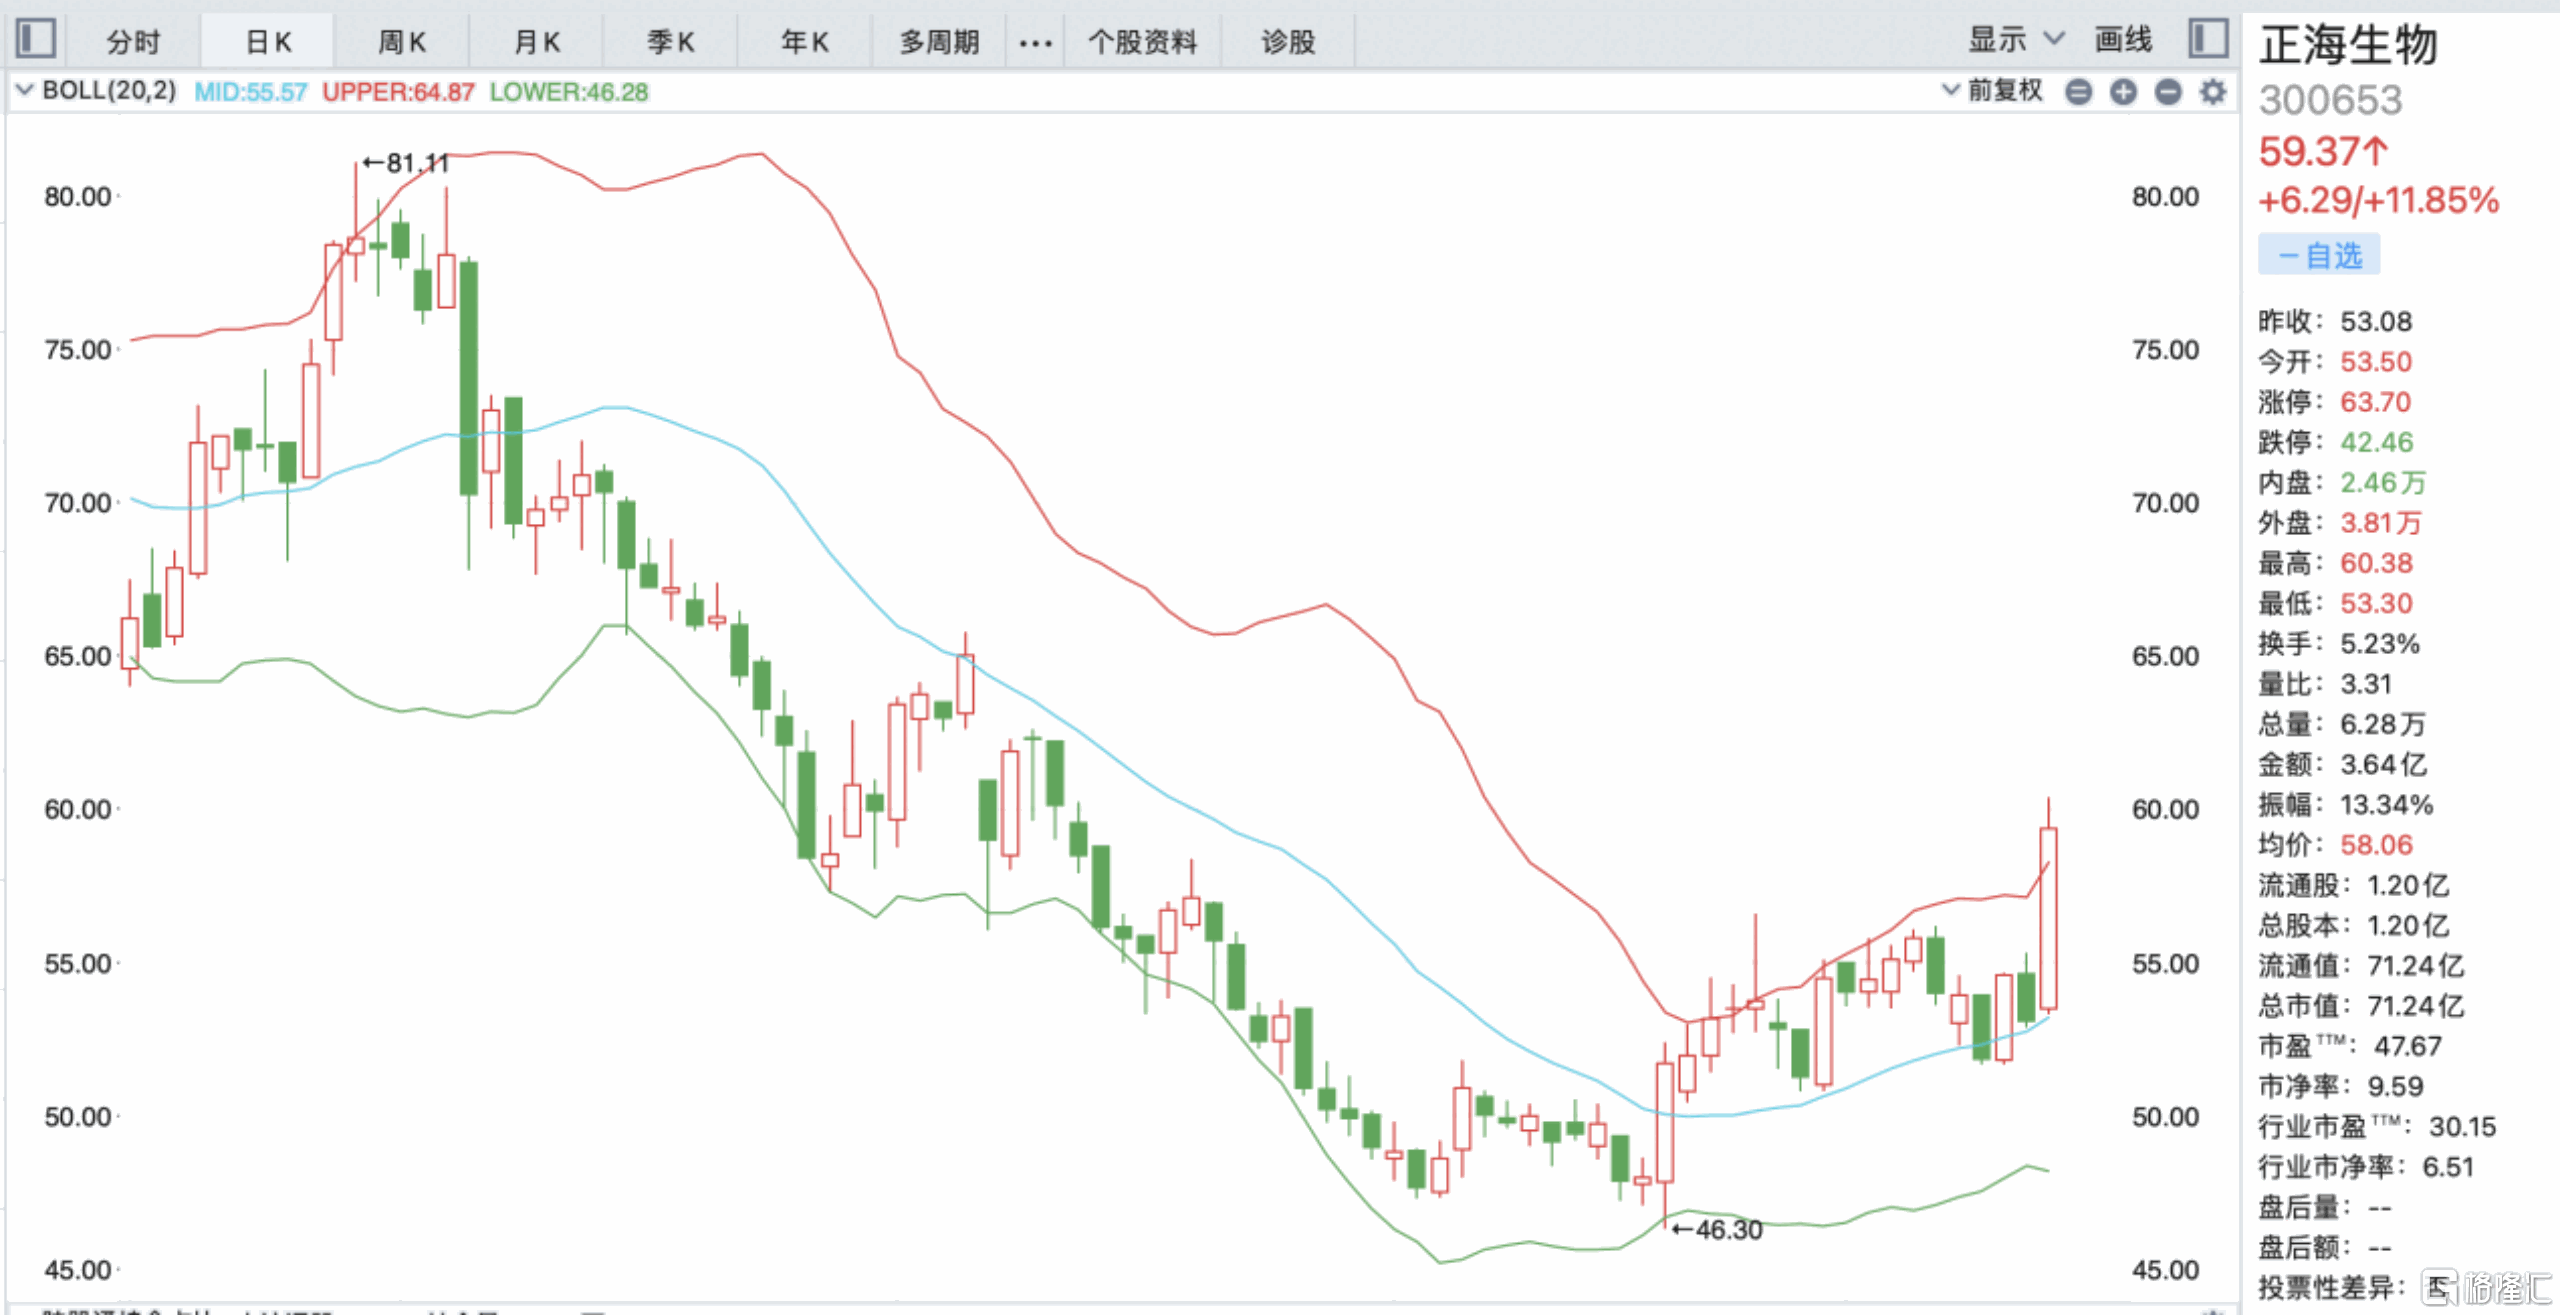Switch to the 周K tab
The width and height of the screenshot is (2560, 1315).
click(x=402, y=42)
